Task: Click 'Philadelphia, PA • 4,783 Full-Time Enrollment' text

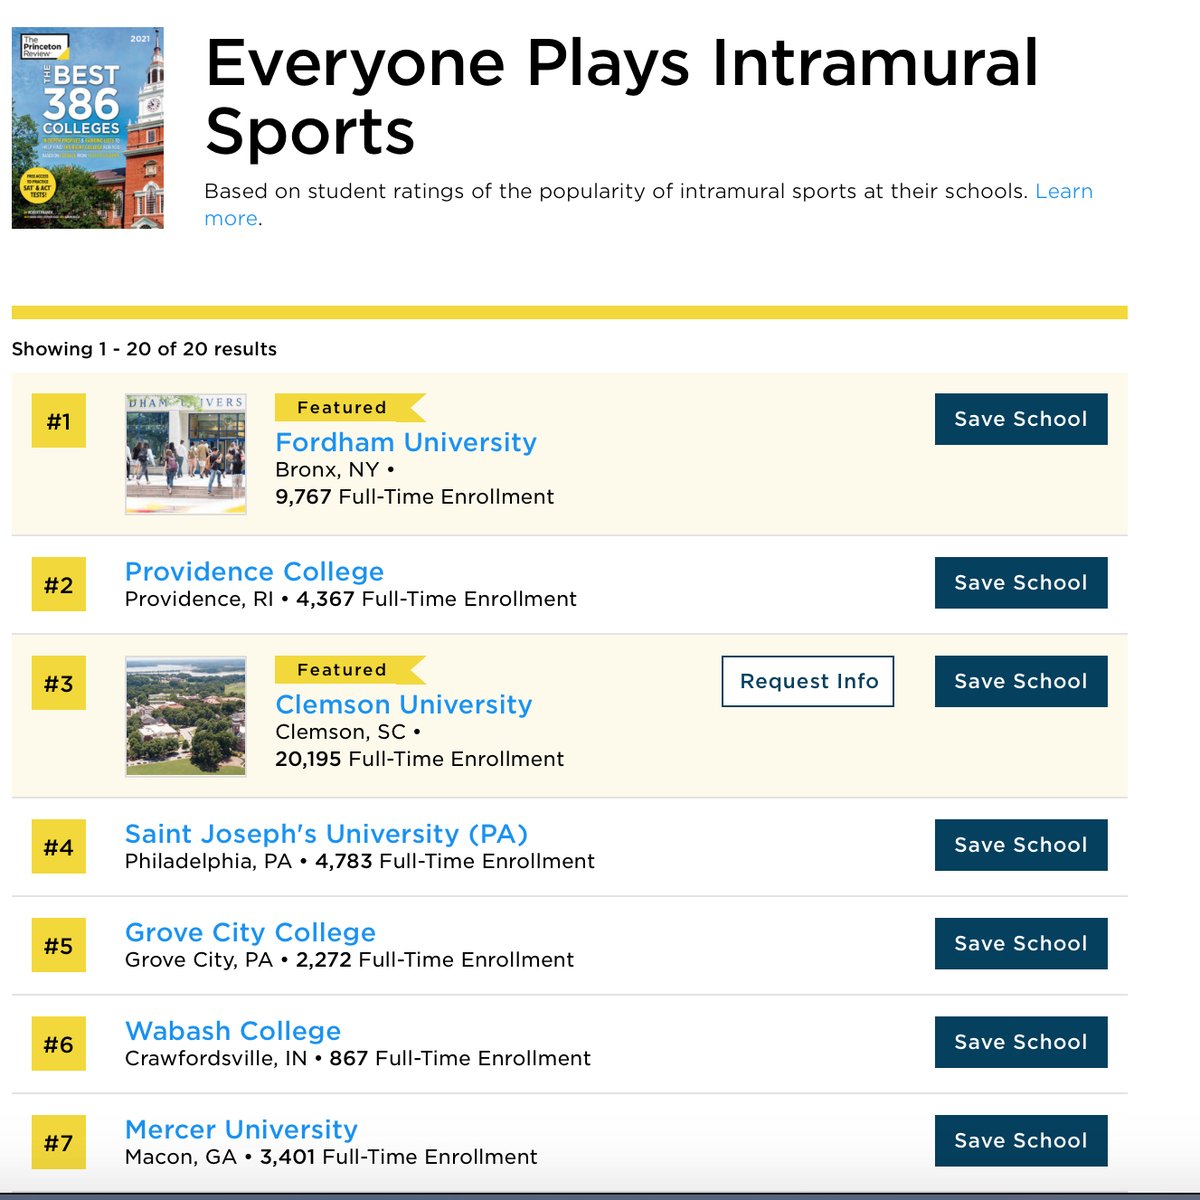Action: coord(360,861)
